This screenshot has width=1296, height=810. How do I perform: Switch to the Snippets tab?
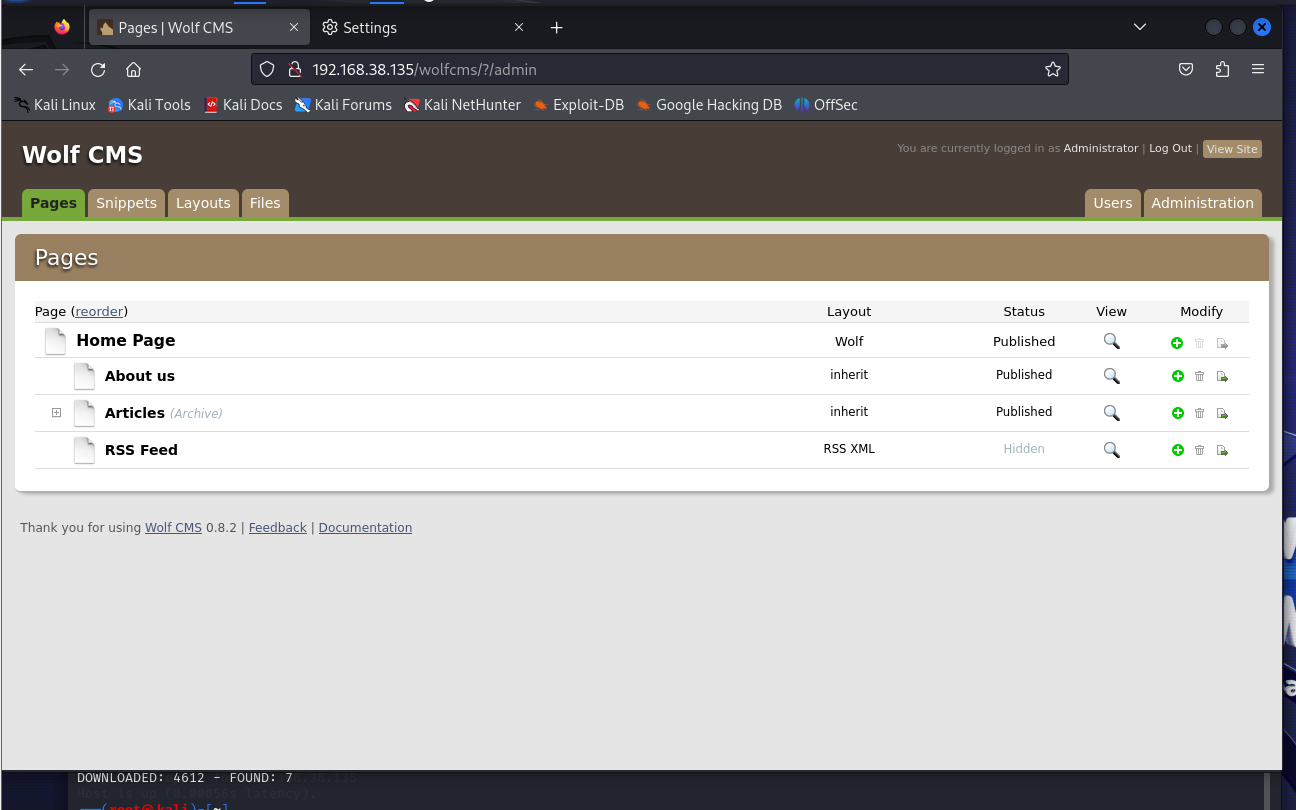pyautogui.click(x=126, y=203)
